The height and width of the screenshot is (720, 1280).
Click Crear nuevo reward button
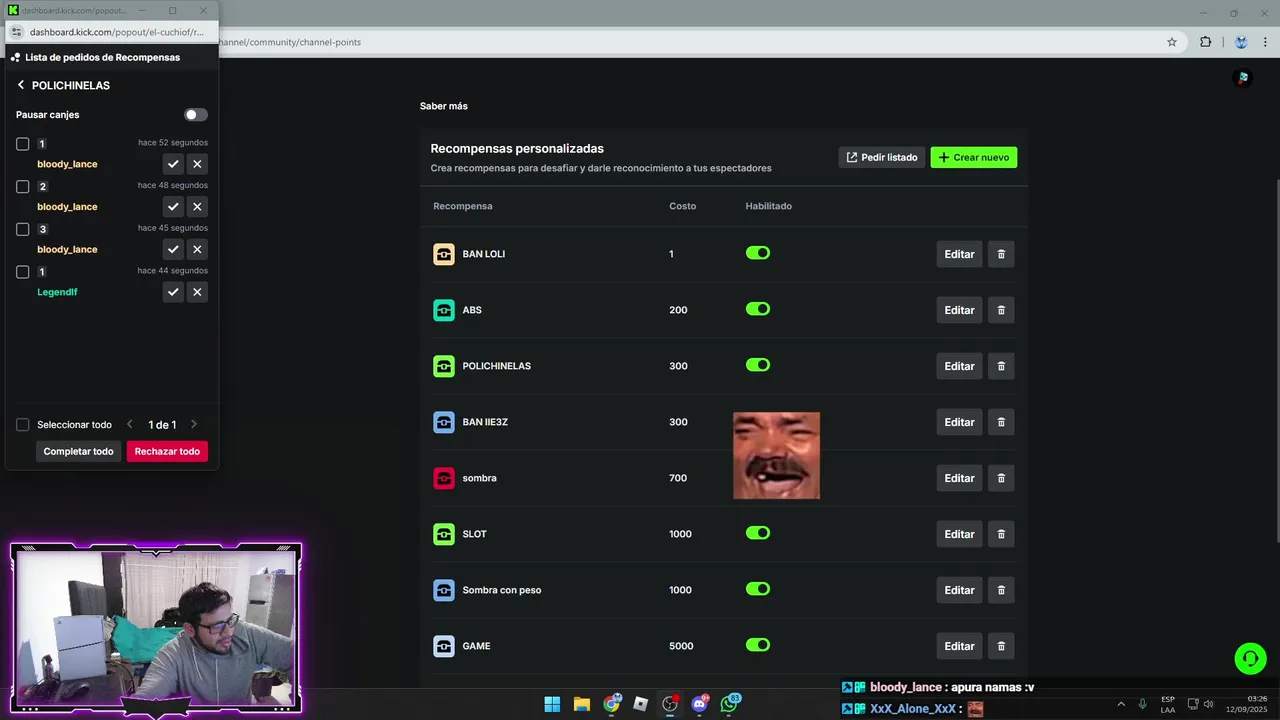[x=974, y=157]
